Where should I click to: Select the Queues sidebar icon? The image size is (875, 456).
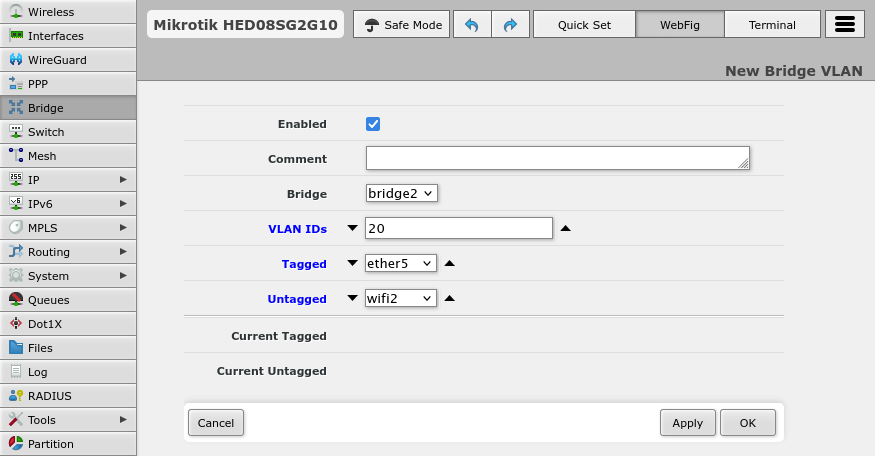pos(16,300)
